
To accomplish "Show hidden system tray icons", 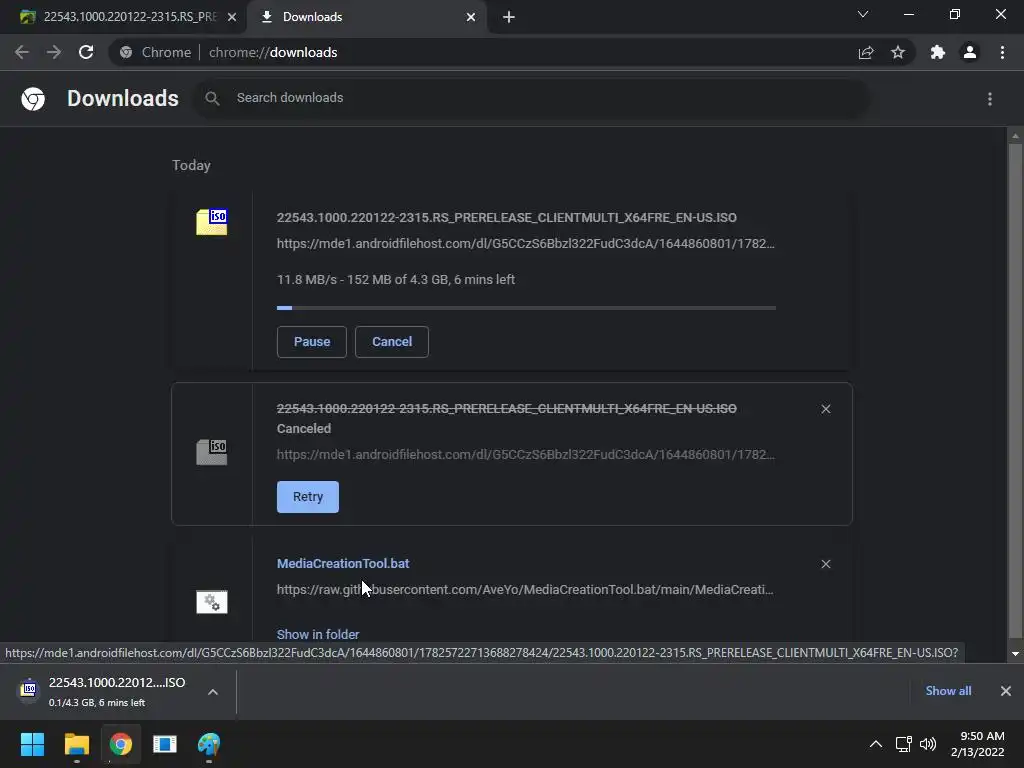I will click(x=876, y=744).
